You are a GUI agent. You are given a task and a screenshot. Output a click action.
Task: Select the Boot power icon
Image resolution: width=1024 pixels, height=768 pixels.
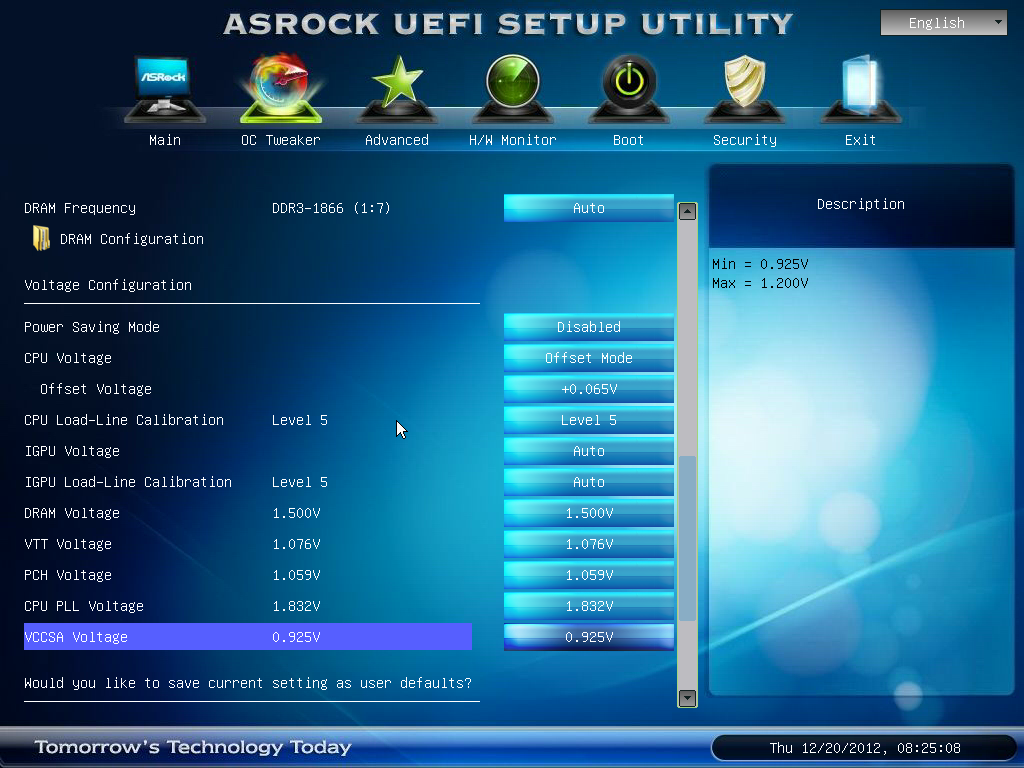629,88
